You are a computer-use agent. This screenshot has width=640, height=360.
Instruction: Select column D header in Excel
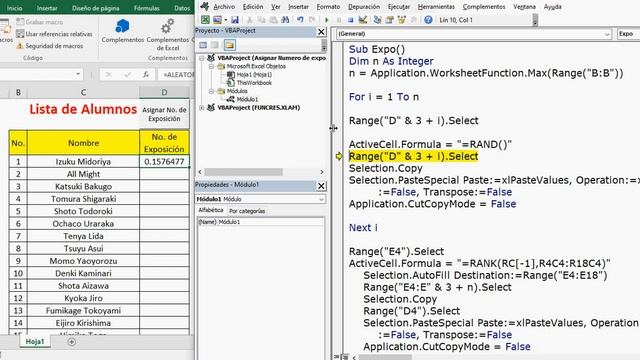pos(164,92)
